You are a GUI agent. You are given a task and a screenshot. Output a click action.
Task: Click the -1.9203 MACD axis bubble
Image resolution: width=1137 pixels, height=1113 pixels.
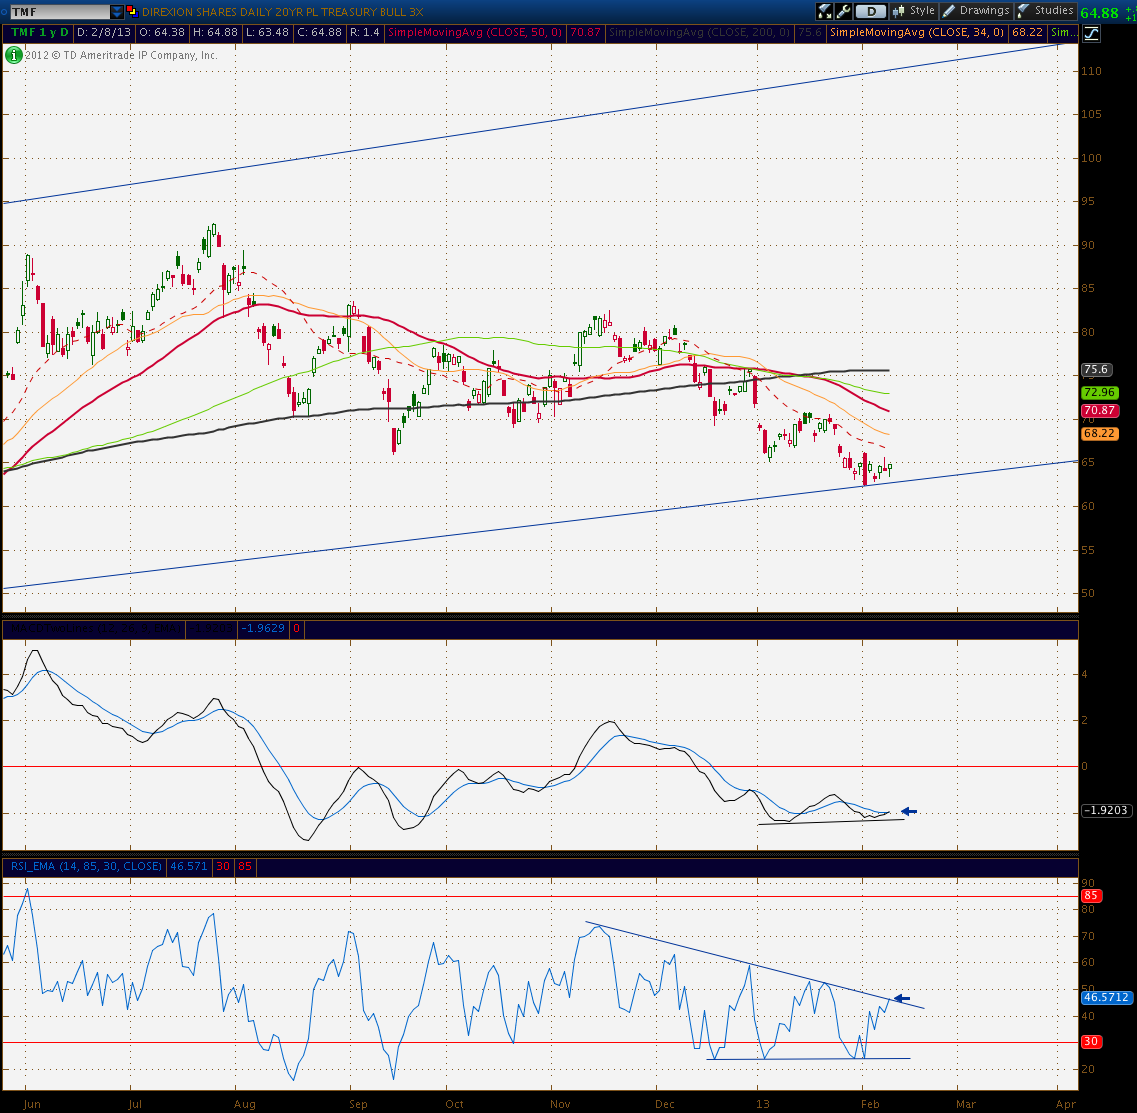[1107, 811]
